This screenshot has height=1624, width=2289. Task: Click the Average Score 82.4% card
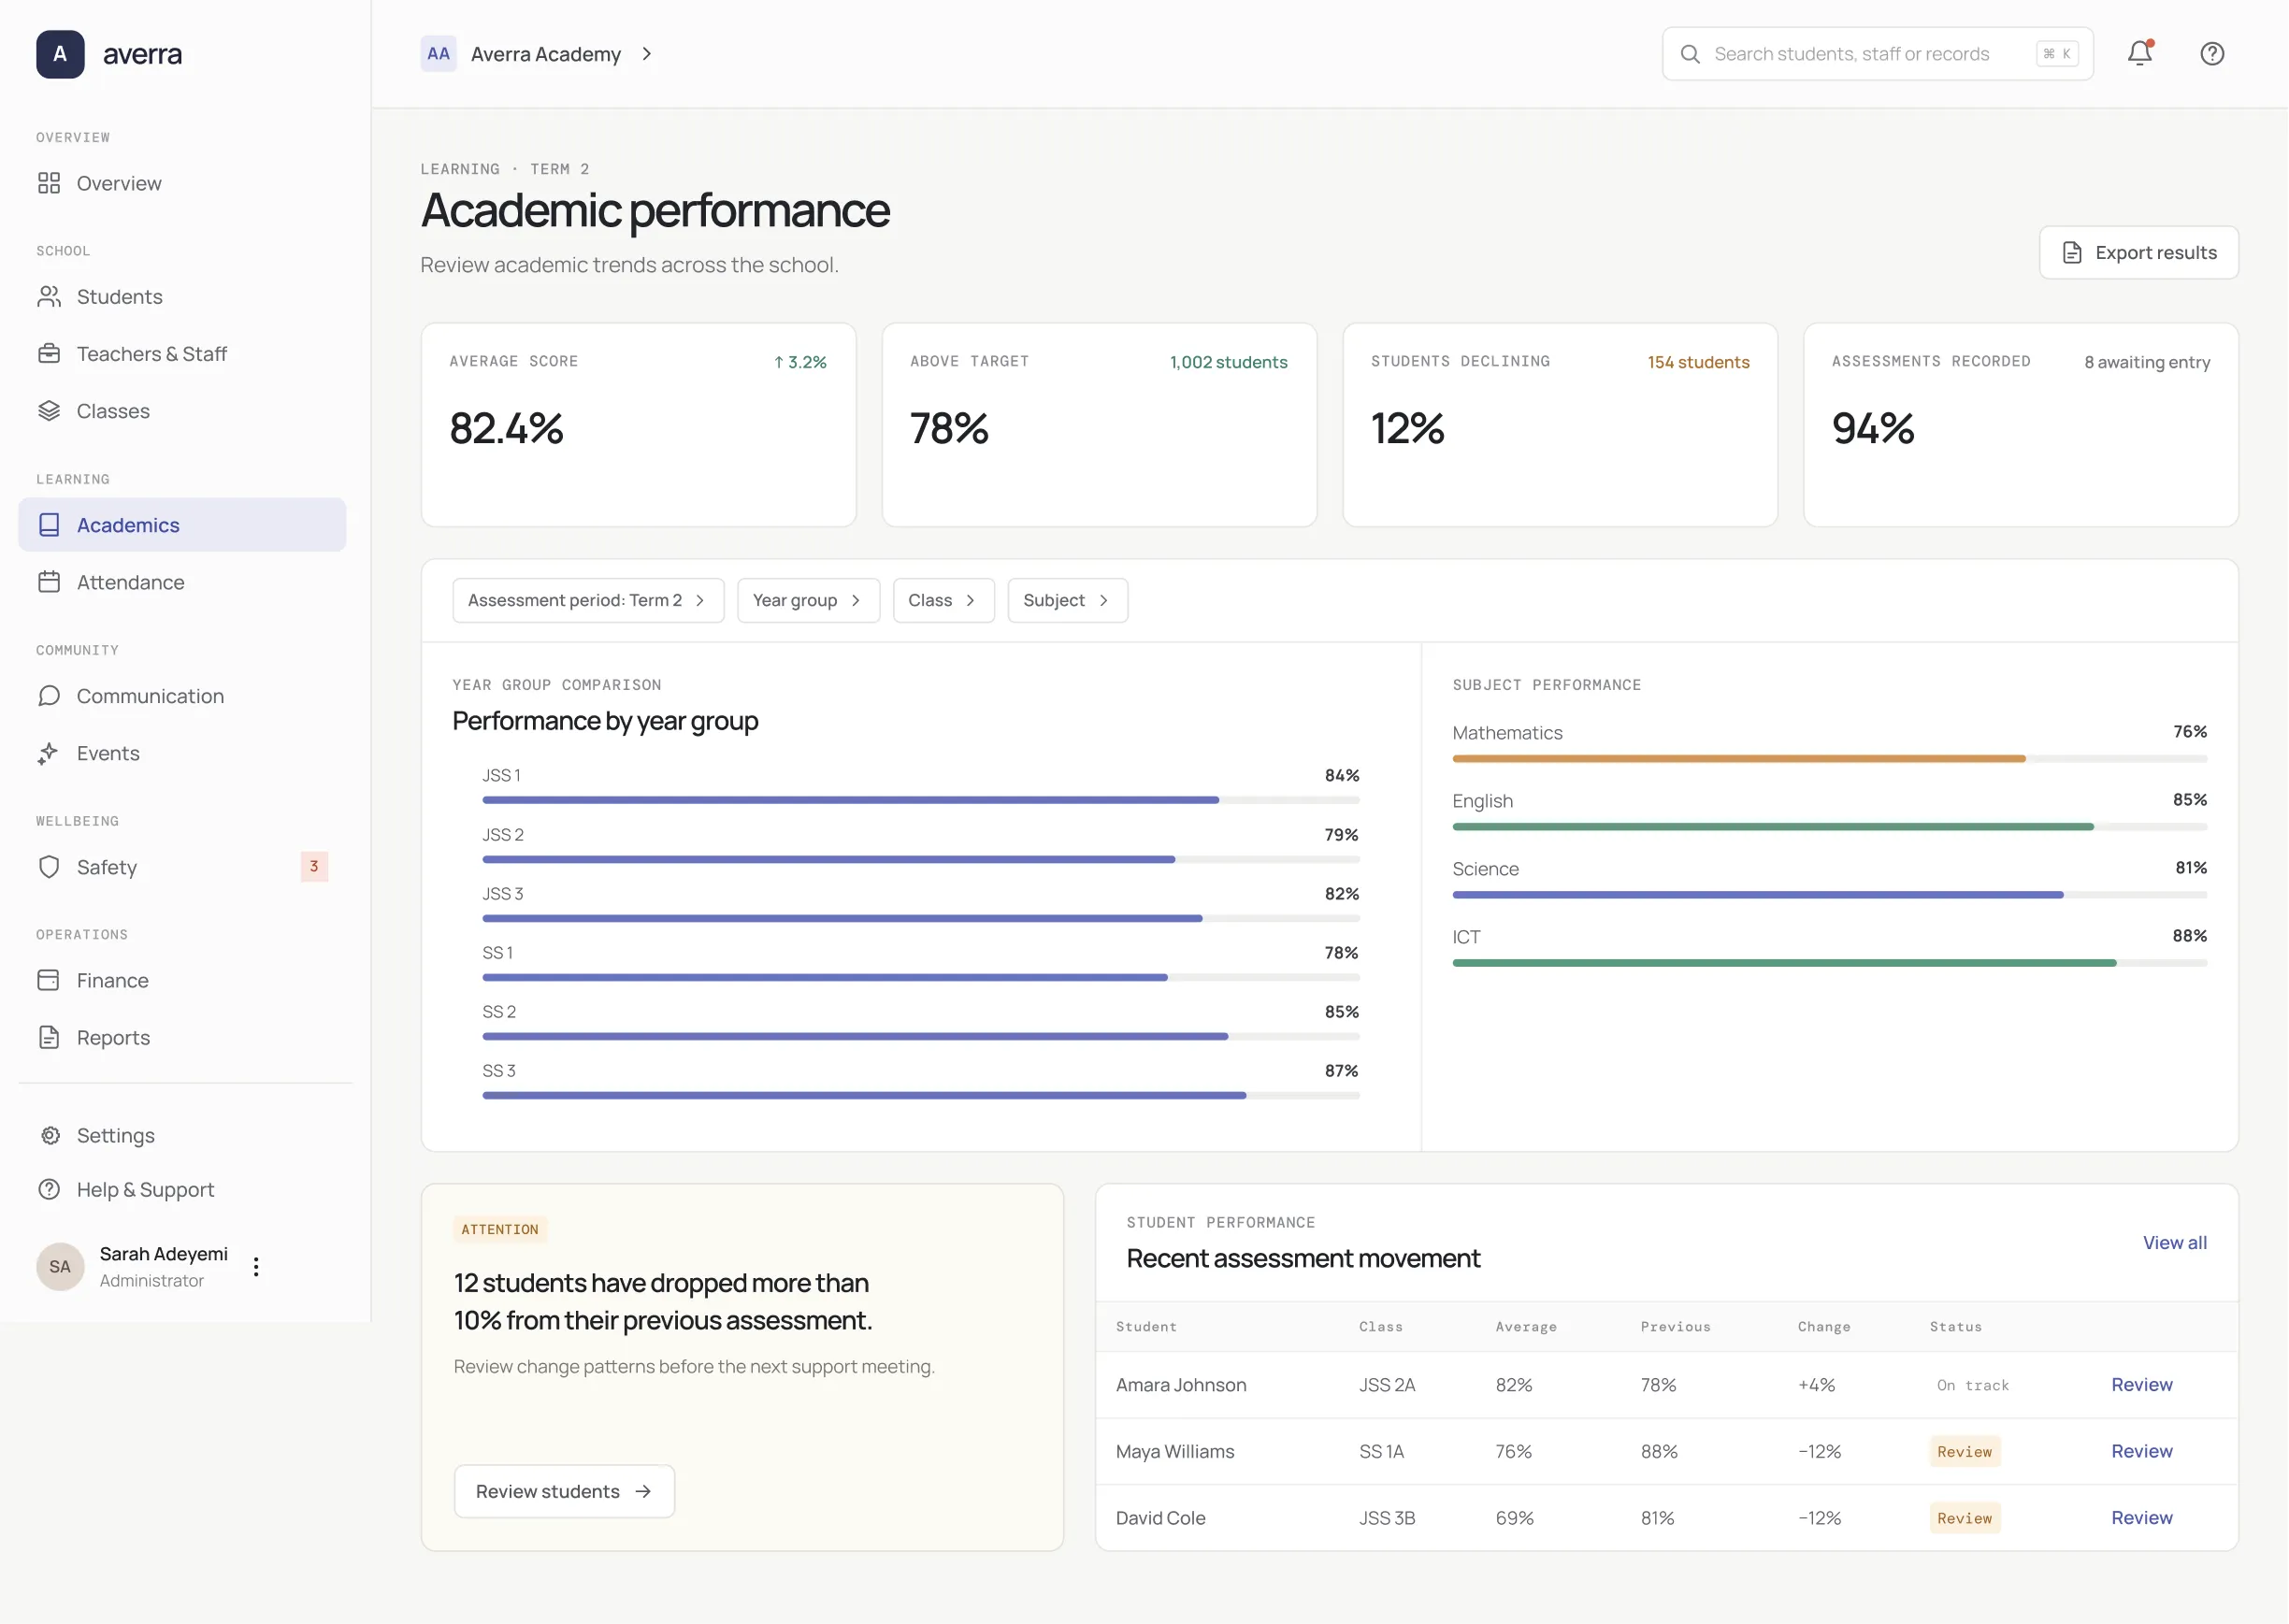pyautogui.click(x=638, y=425)
